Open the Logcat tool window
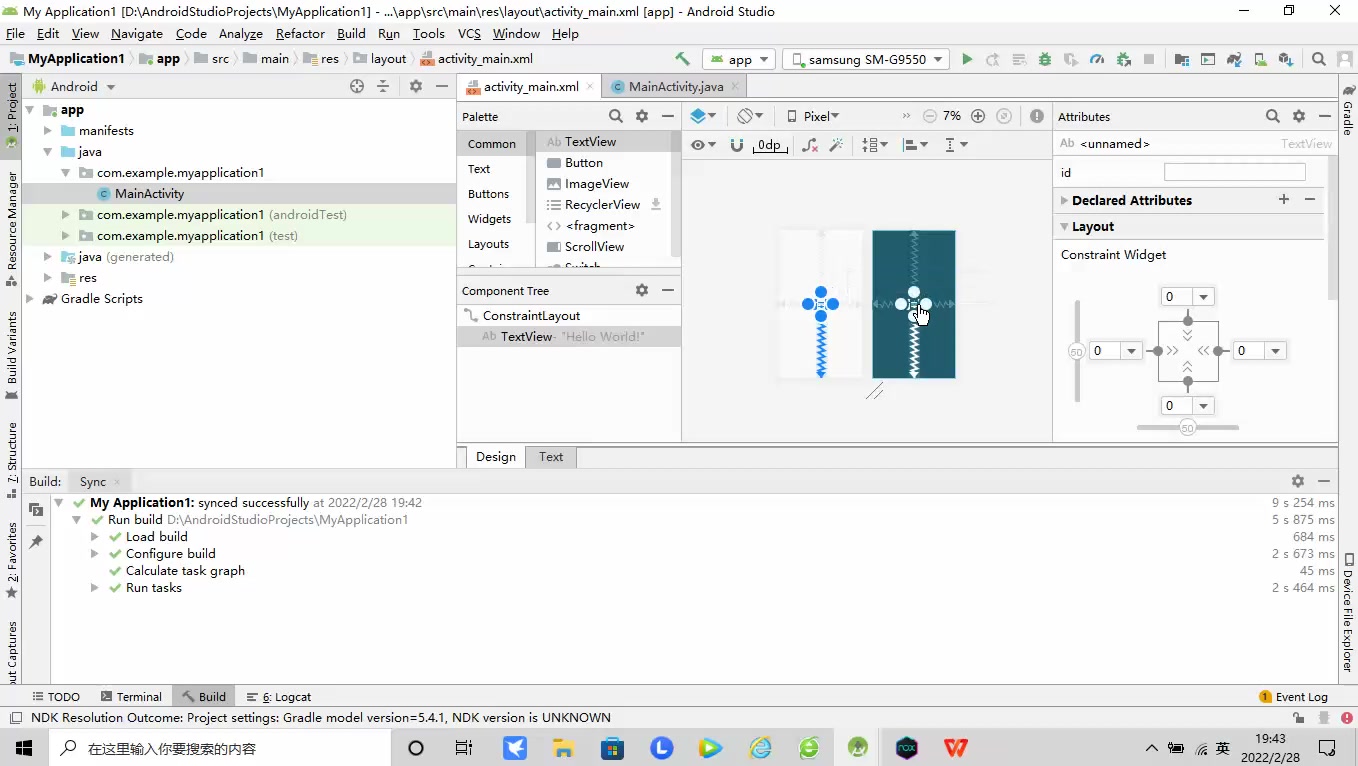 point(277,697)
